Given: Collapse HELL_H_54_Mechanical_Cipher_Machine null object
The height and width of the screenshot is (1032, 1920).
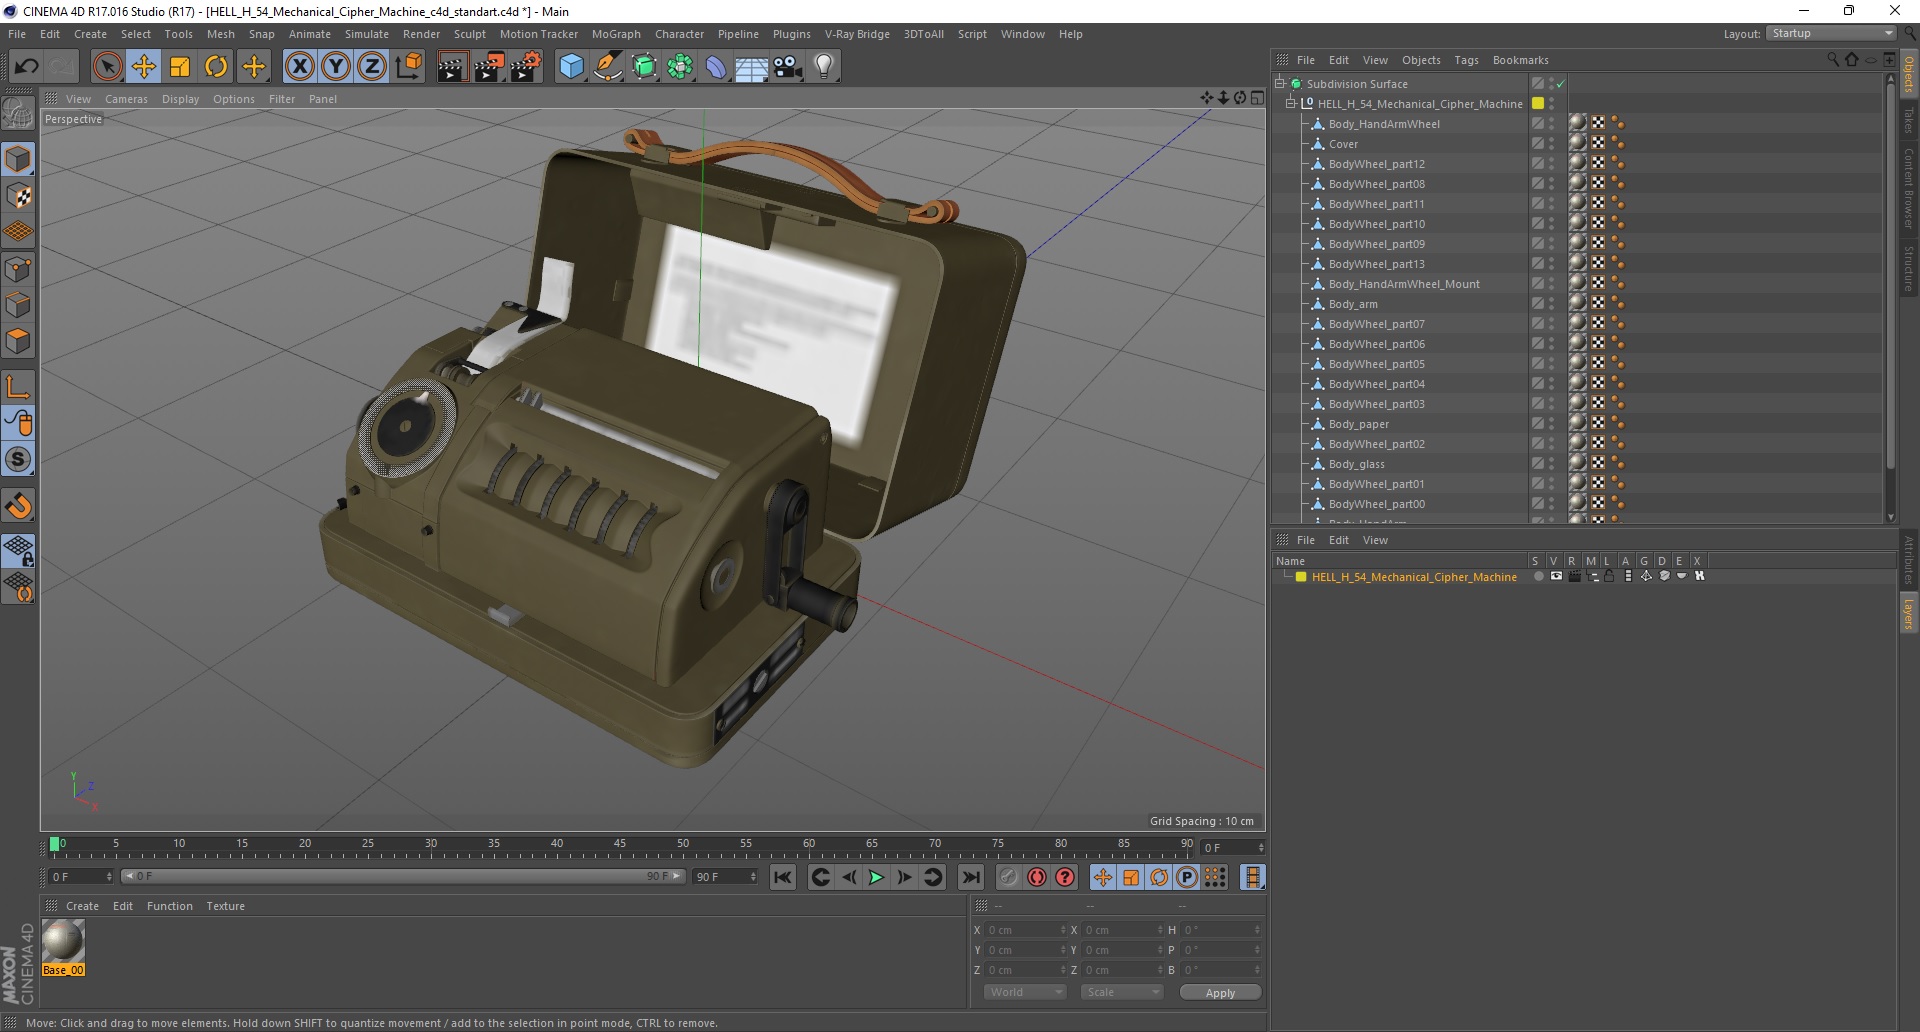Looking at the screenshot, I should [x=1290, y=104].
